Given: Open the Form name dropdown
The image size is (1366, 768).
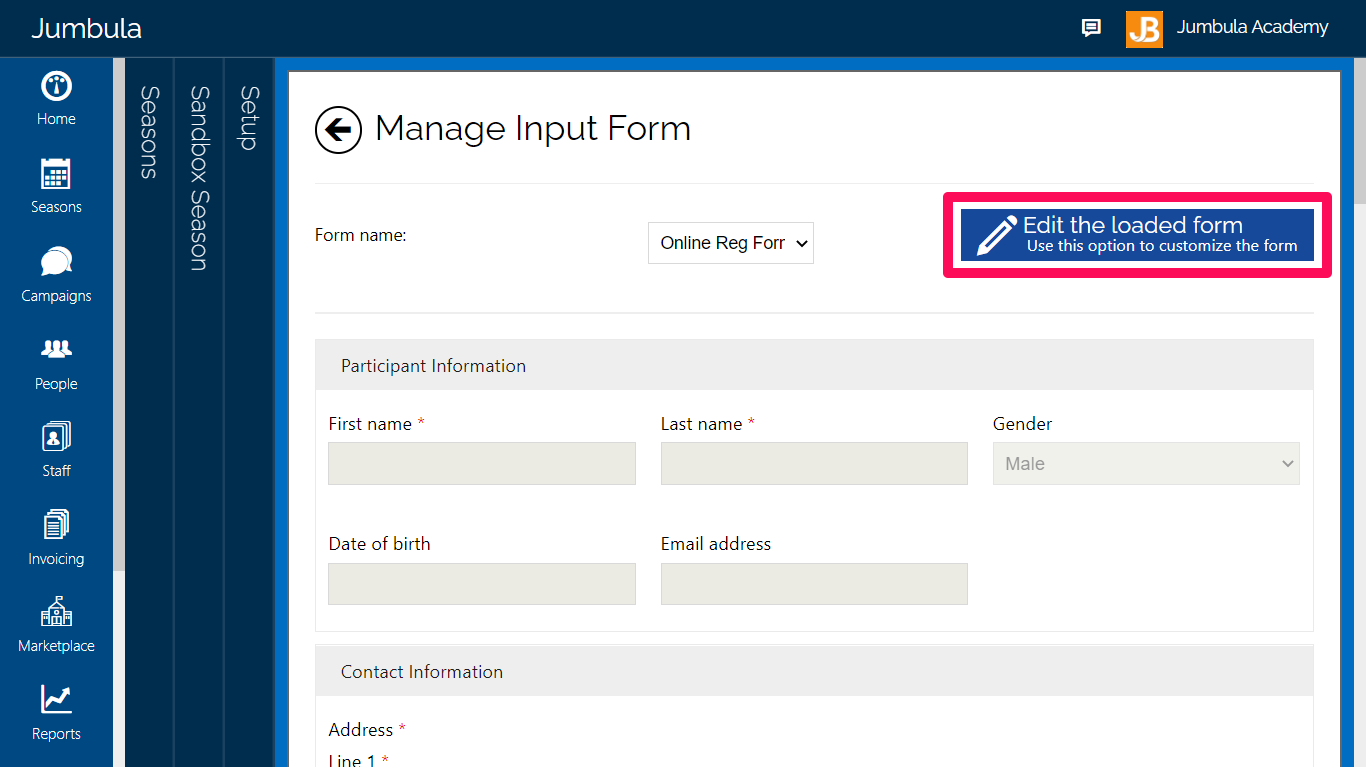Looking at the screenshot, I should point(731,243).
